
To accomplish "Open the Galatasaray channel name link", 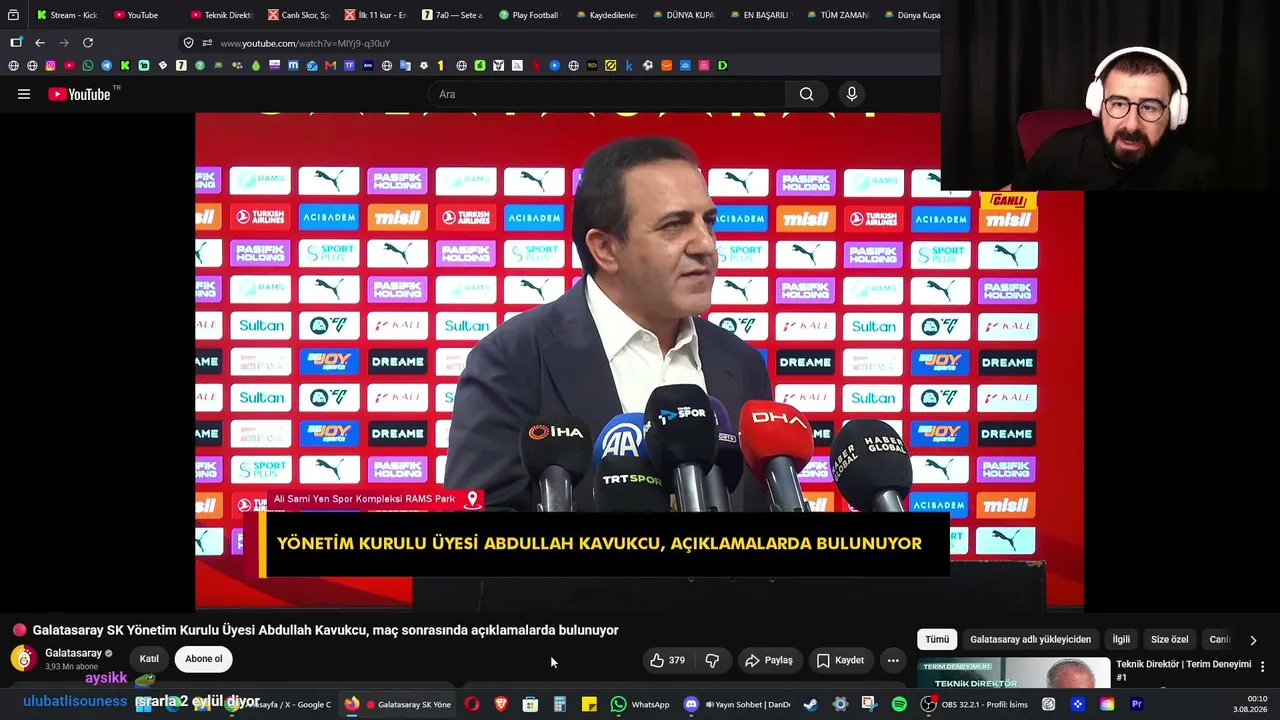I will coord(73,653).
